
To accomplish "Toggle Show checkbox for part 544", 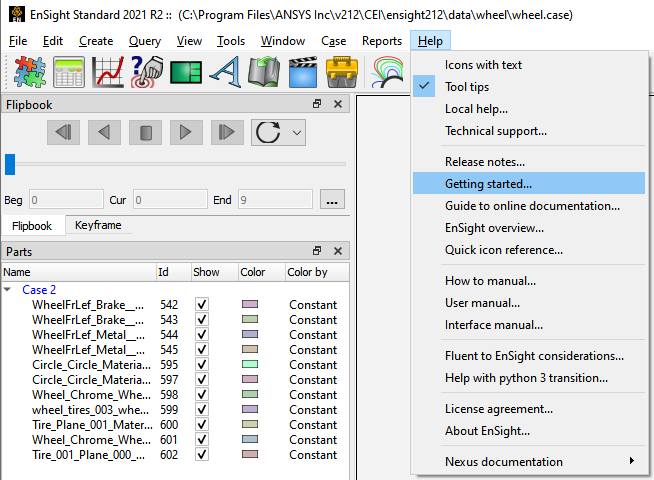I will [x=202, y=334].
